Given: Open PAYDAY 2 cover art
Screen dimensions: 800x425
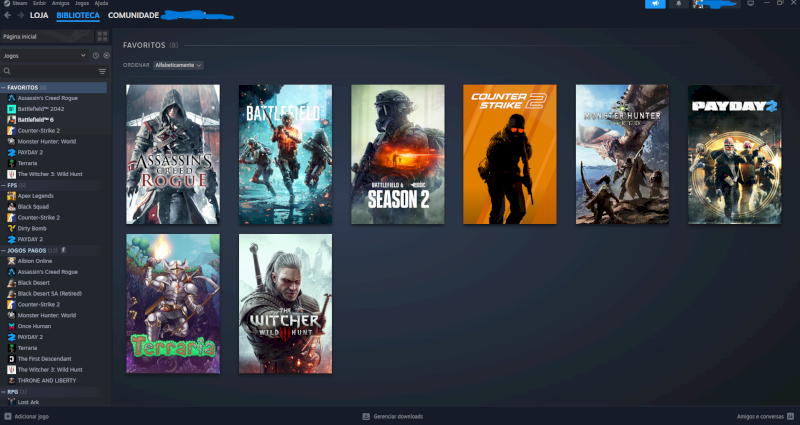Looking at the screenshot, I should click(x=734, y=154).
